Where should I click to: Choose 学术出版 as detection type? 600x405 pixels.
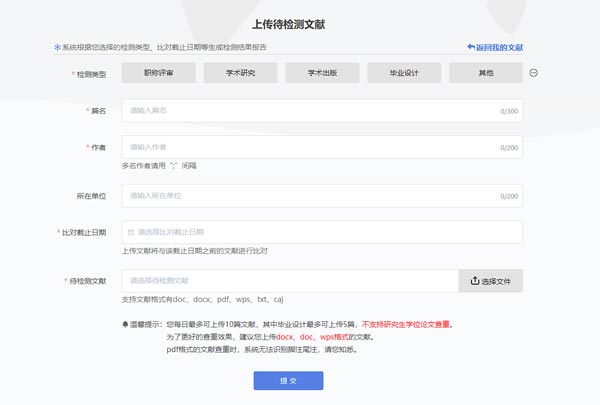click(x=322, y=73)
